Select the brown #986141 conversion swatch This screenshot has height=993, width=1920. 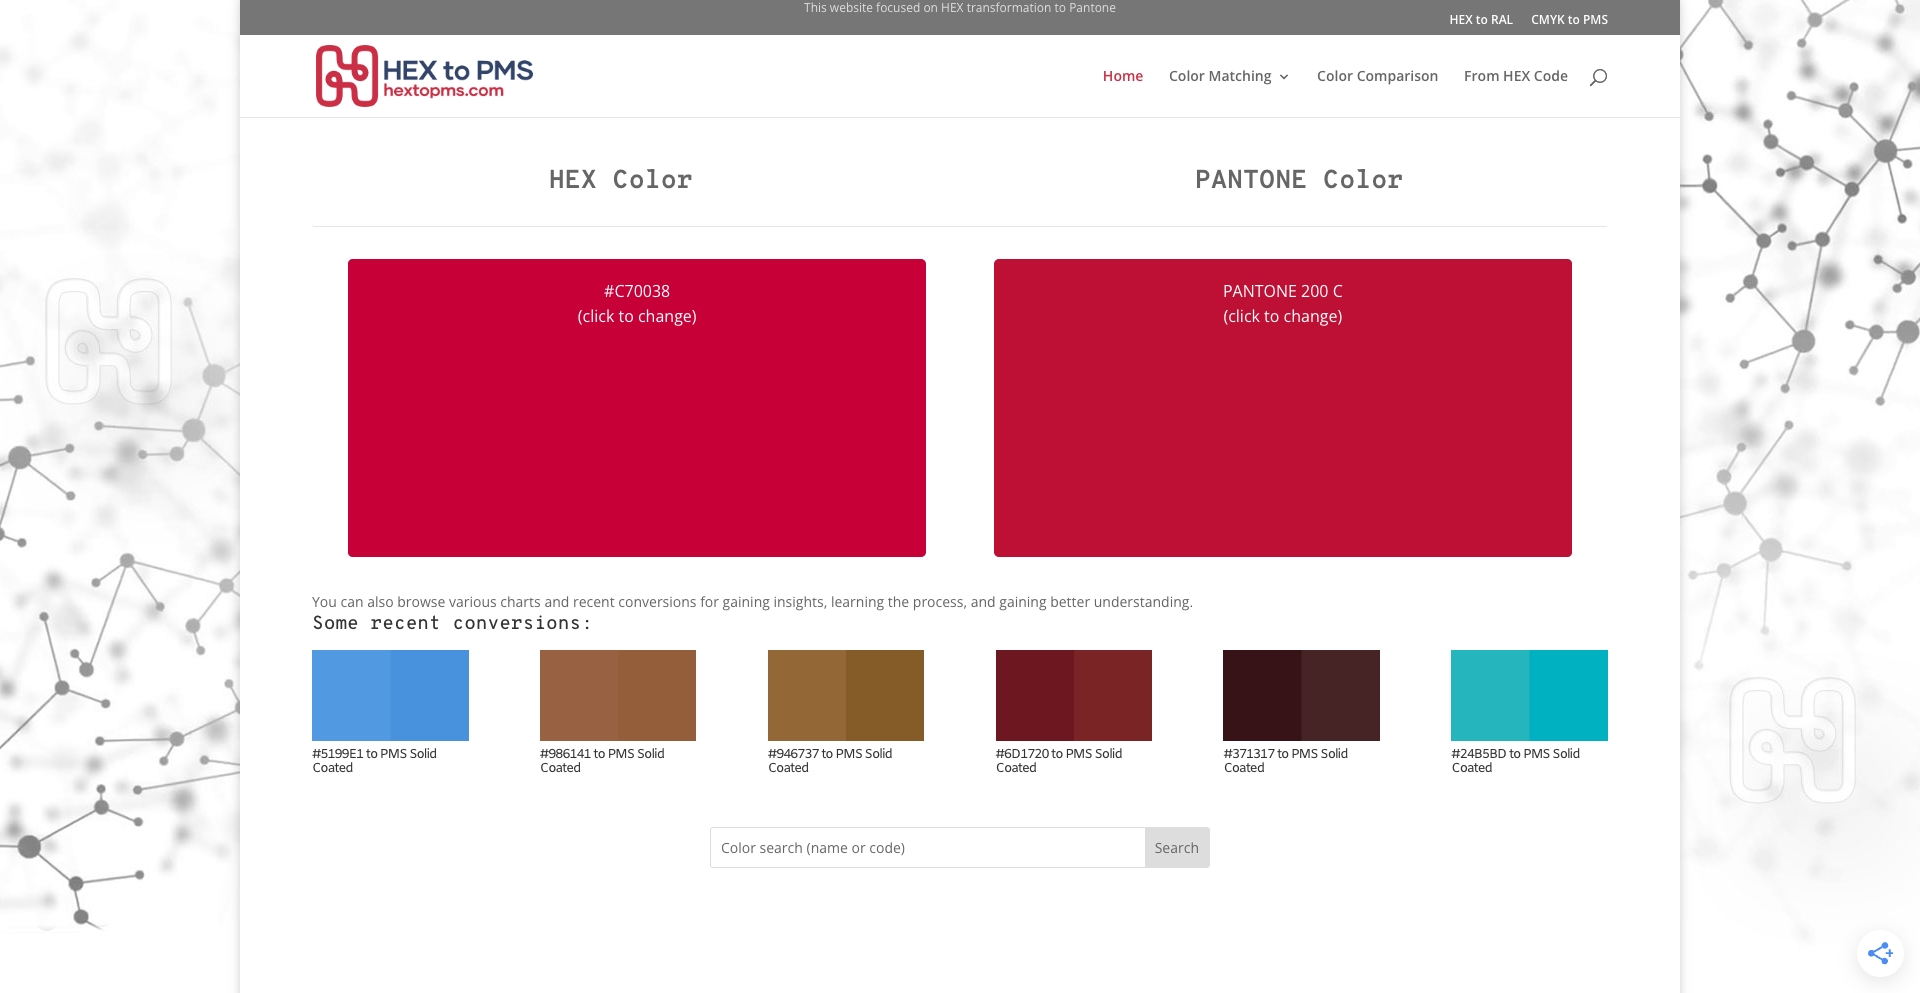pyautogui.click(x=617, y=695)
